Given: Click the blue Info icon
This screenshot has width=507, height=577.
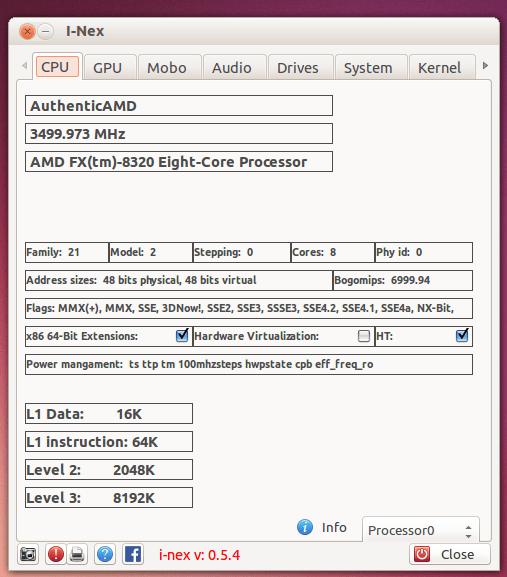Looking at the screenshot, I should coord(305,527).
